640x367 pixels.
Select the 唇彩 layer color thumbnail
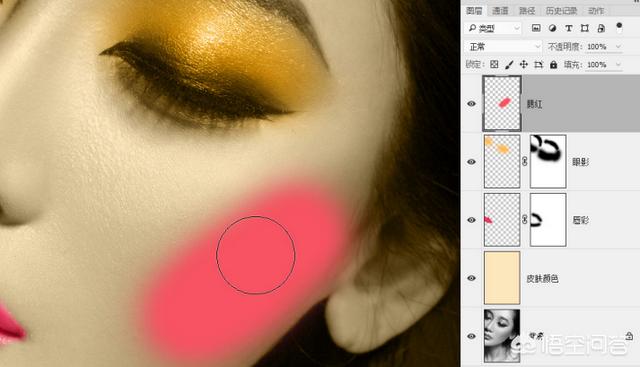point(502,220)
